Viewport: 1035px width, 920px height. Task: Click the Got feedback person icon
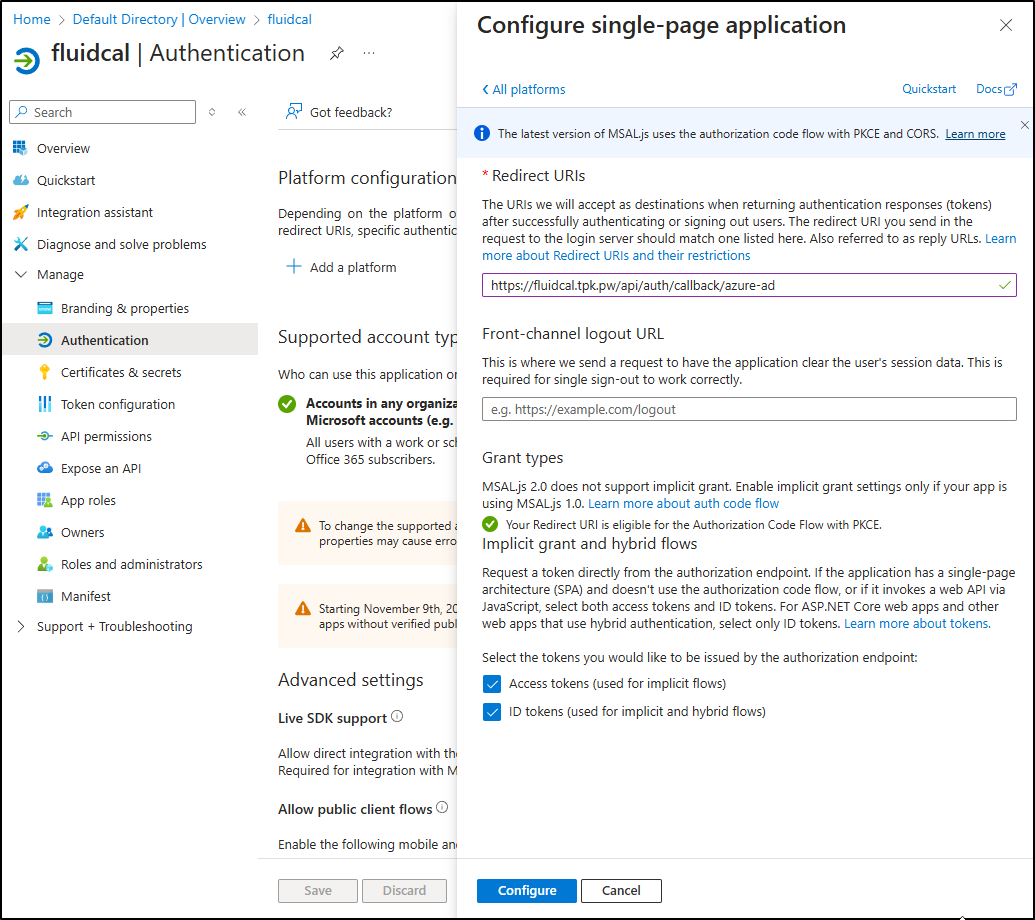294,112
